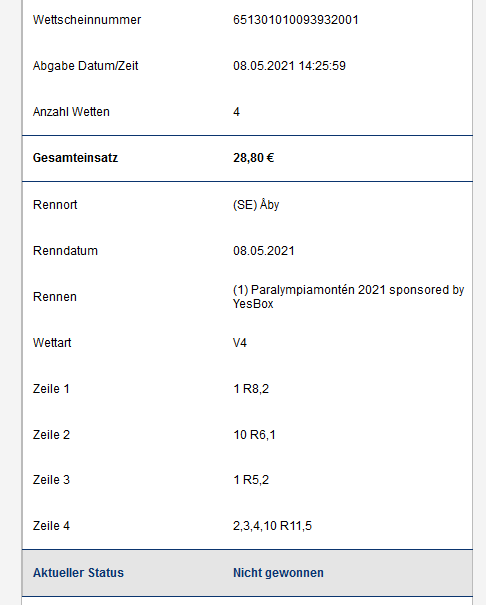Select Zeile 1 selection 1 R8,2
Screen dimensions: 486x605
pos(251,389)
